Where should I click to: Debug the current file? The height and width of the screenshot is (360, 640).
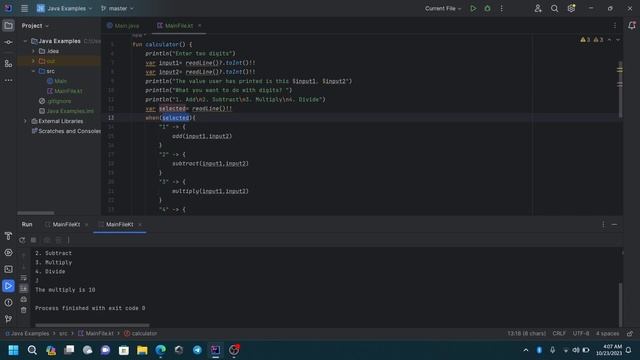tap(487, 8)
